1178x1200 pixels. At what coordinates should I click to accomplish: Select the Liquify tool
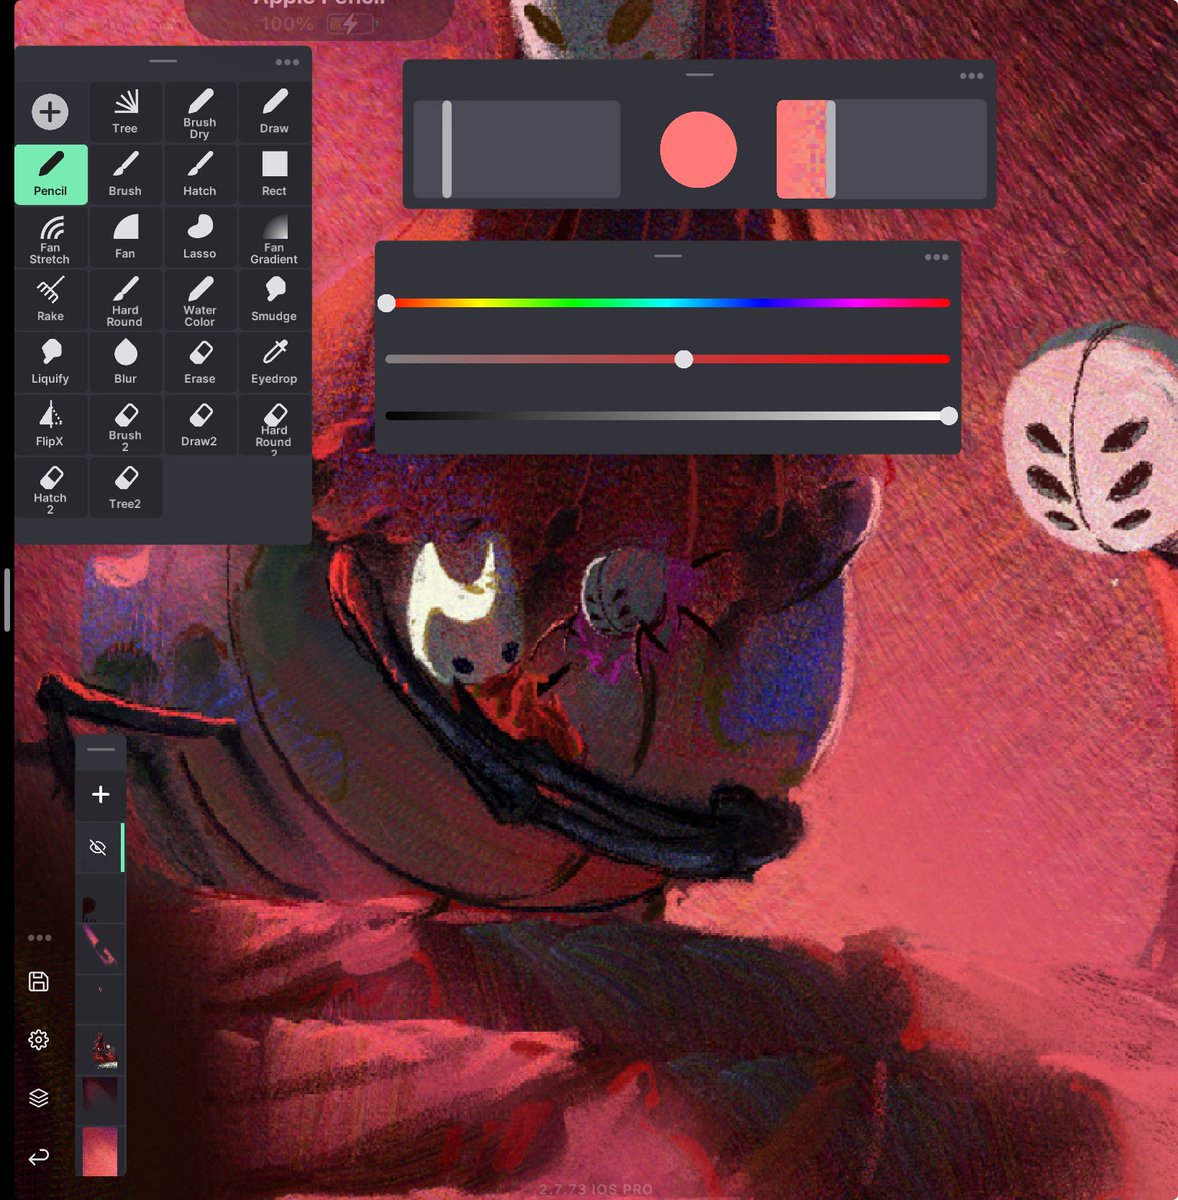tap(51, 363)
